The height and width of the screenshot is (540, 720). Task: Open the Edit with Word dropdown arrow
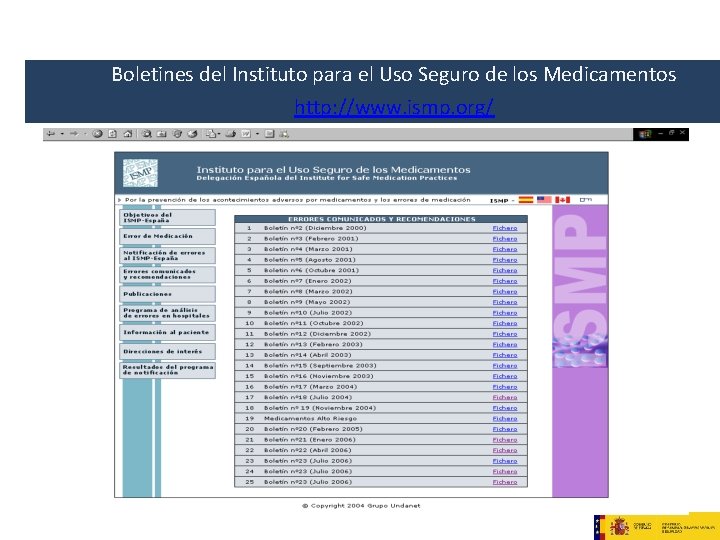point(258,134)
